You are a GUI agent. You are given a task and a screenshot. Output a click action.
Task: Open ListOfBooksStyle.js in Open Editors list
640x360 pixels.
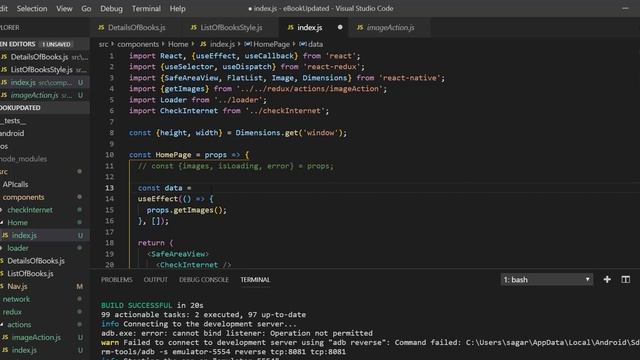pyautogui.click(x=44, y=70)
